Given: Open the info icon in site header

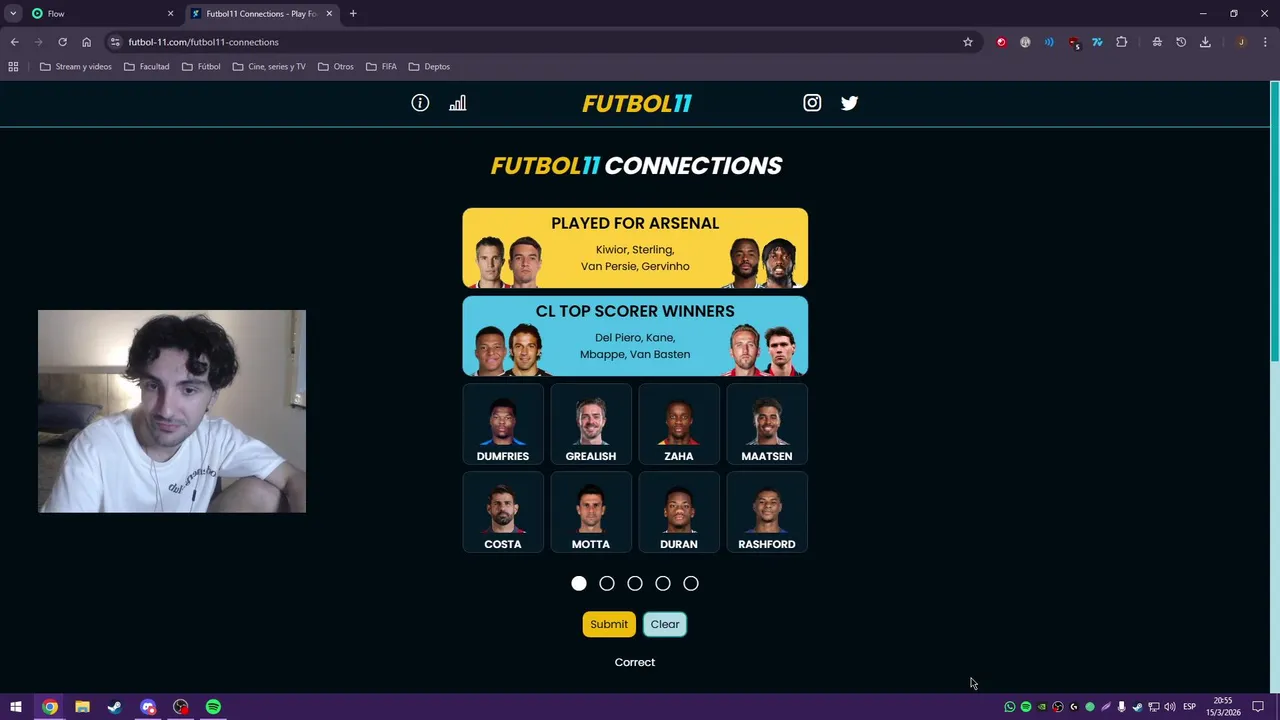Looking at the screenshot, I should point(420,103).
